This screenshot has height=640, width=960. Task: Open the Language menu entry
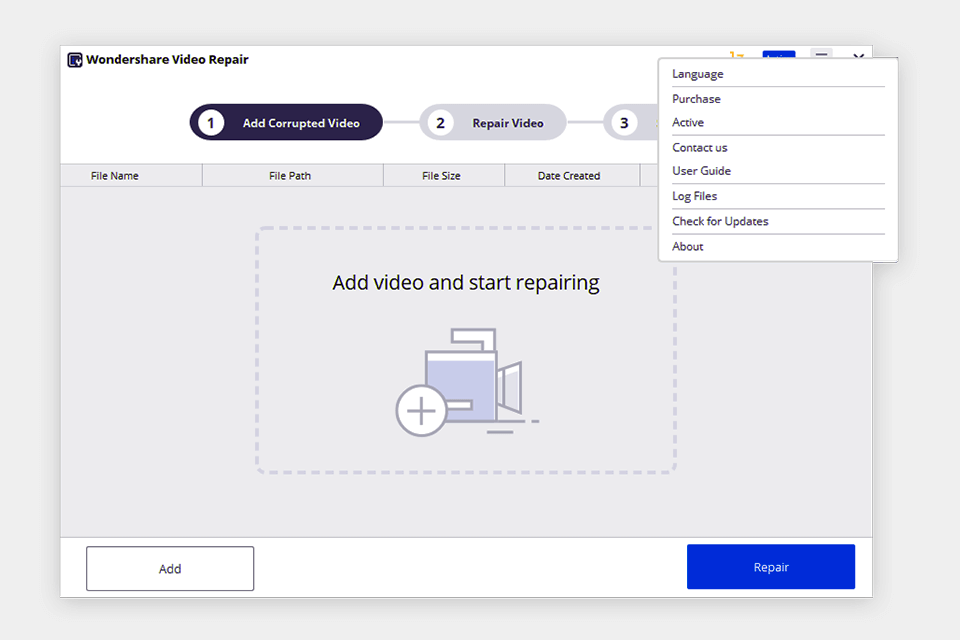tap(697, 73)
